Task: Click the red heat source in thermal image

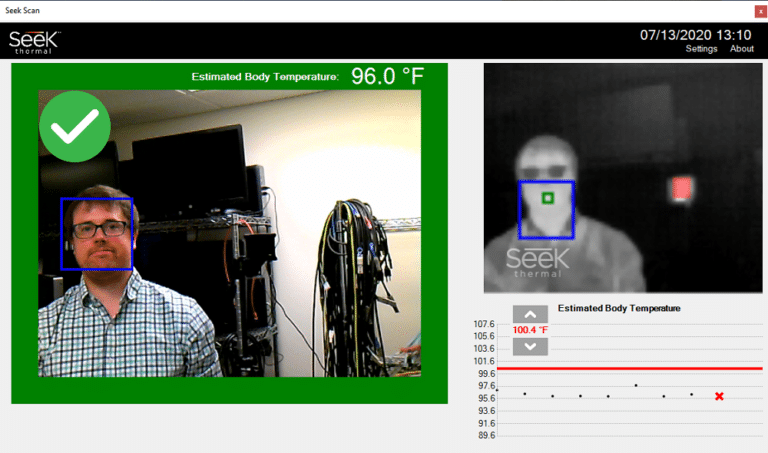Action: (x=681, y=189)
